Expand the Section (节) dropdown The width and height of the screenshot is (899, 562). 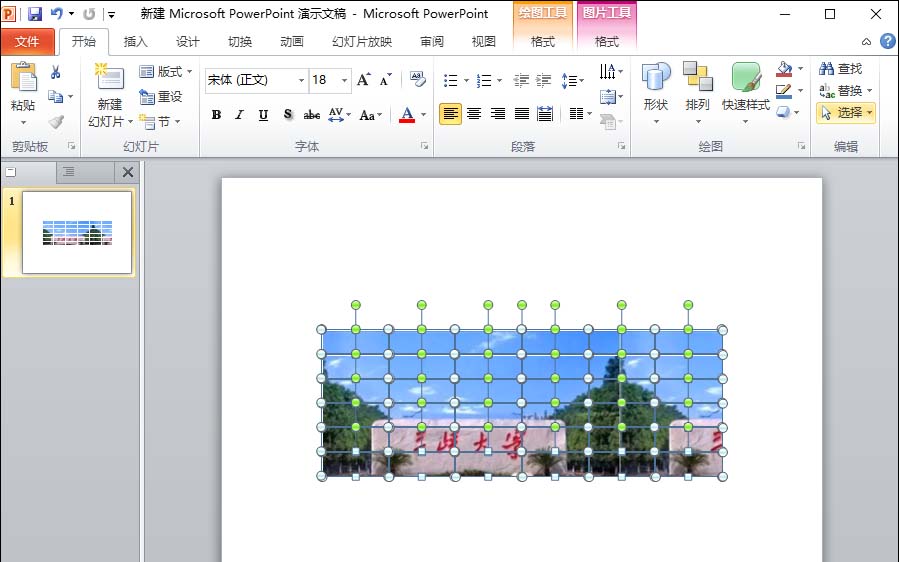pyautogui.click(x=177, y=122)
